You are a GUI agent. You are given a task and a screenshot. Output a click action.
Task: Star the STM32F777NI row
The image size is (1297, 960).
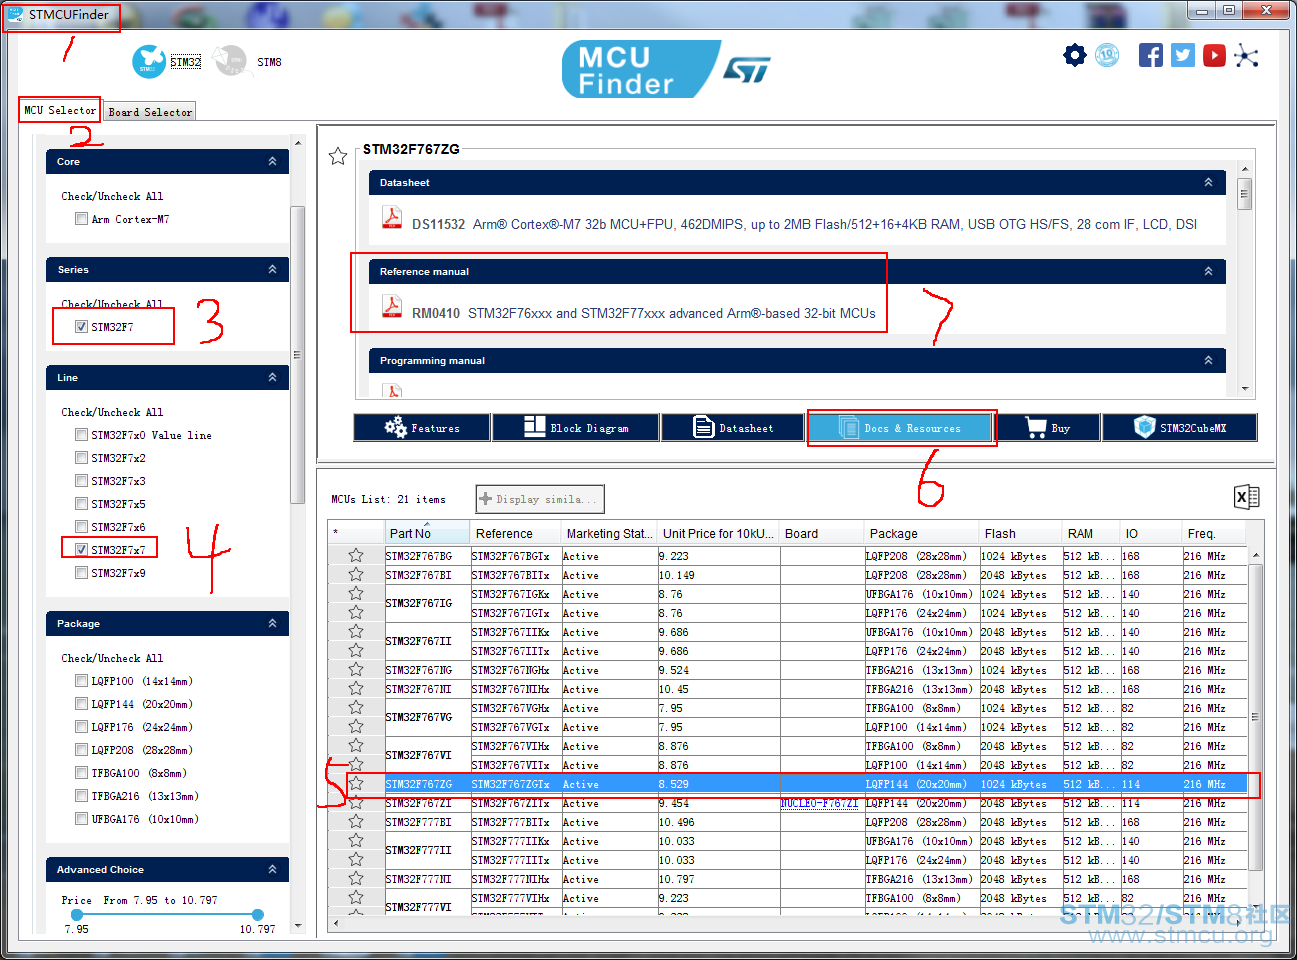coord(356,879)
